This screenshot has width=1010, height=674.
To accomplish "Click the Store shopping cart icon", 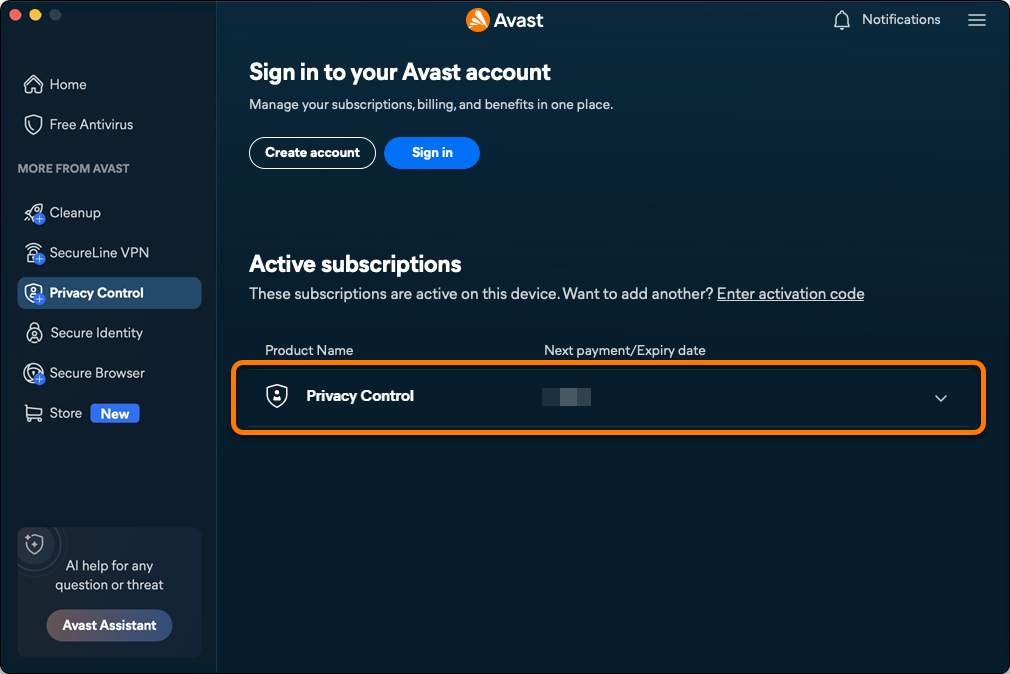I will 33,413.
